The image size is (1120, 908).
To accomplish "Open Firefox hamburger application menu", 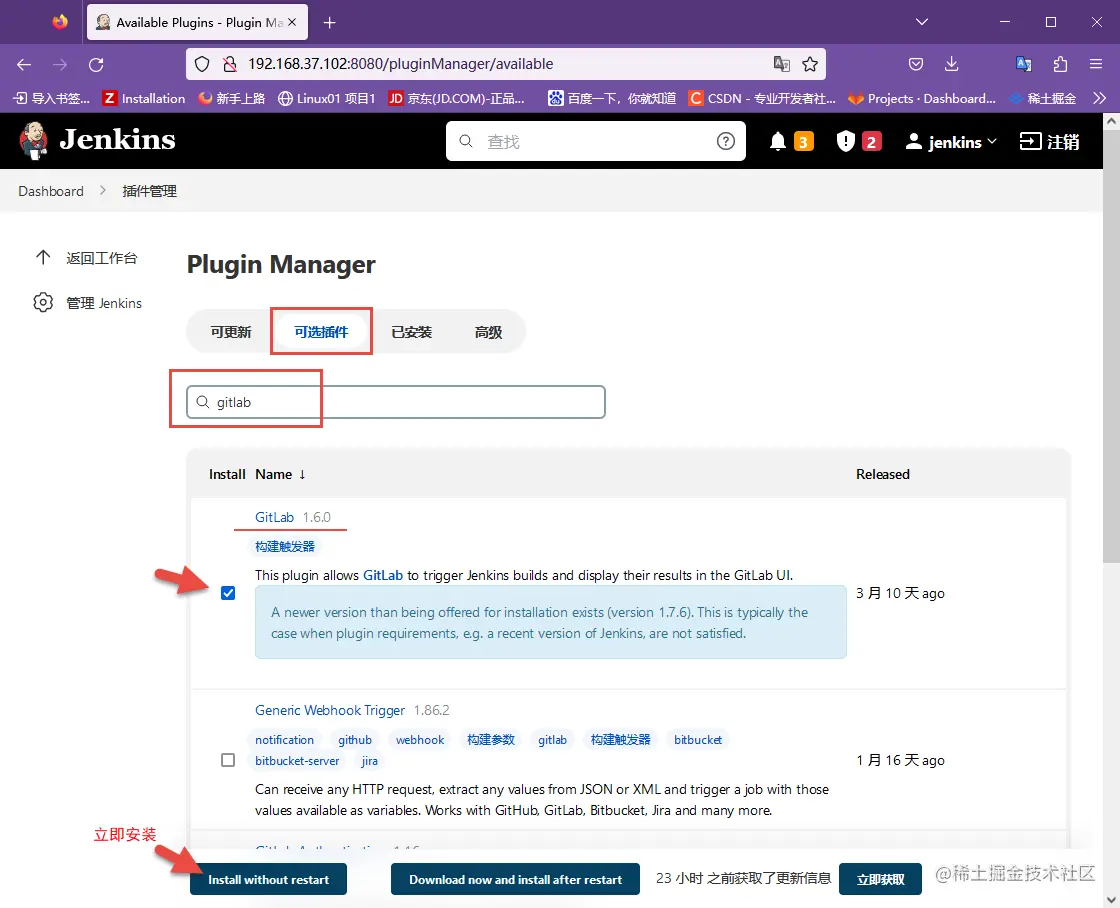I will point(1096,64).
